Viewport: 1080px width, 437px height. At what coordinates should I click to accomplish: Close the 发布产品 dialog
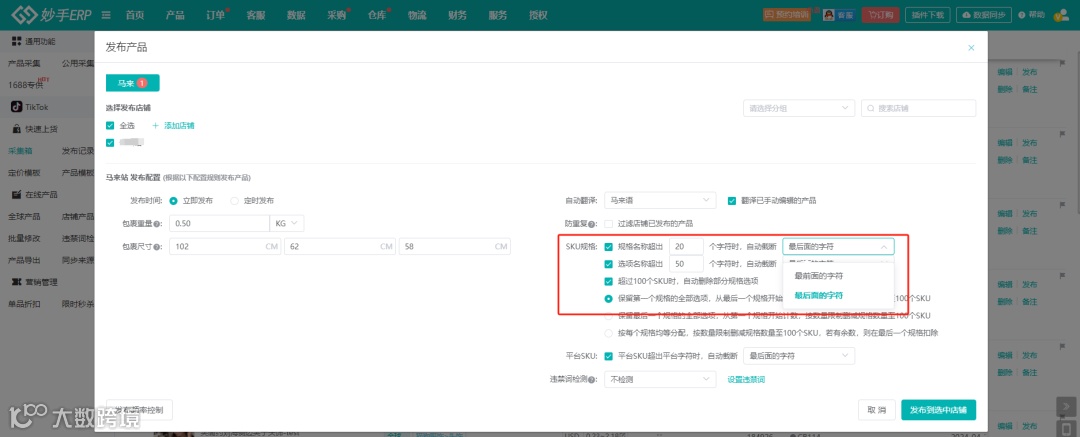pyautogui.click(x=971, y=48)
